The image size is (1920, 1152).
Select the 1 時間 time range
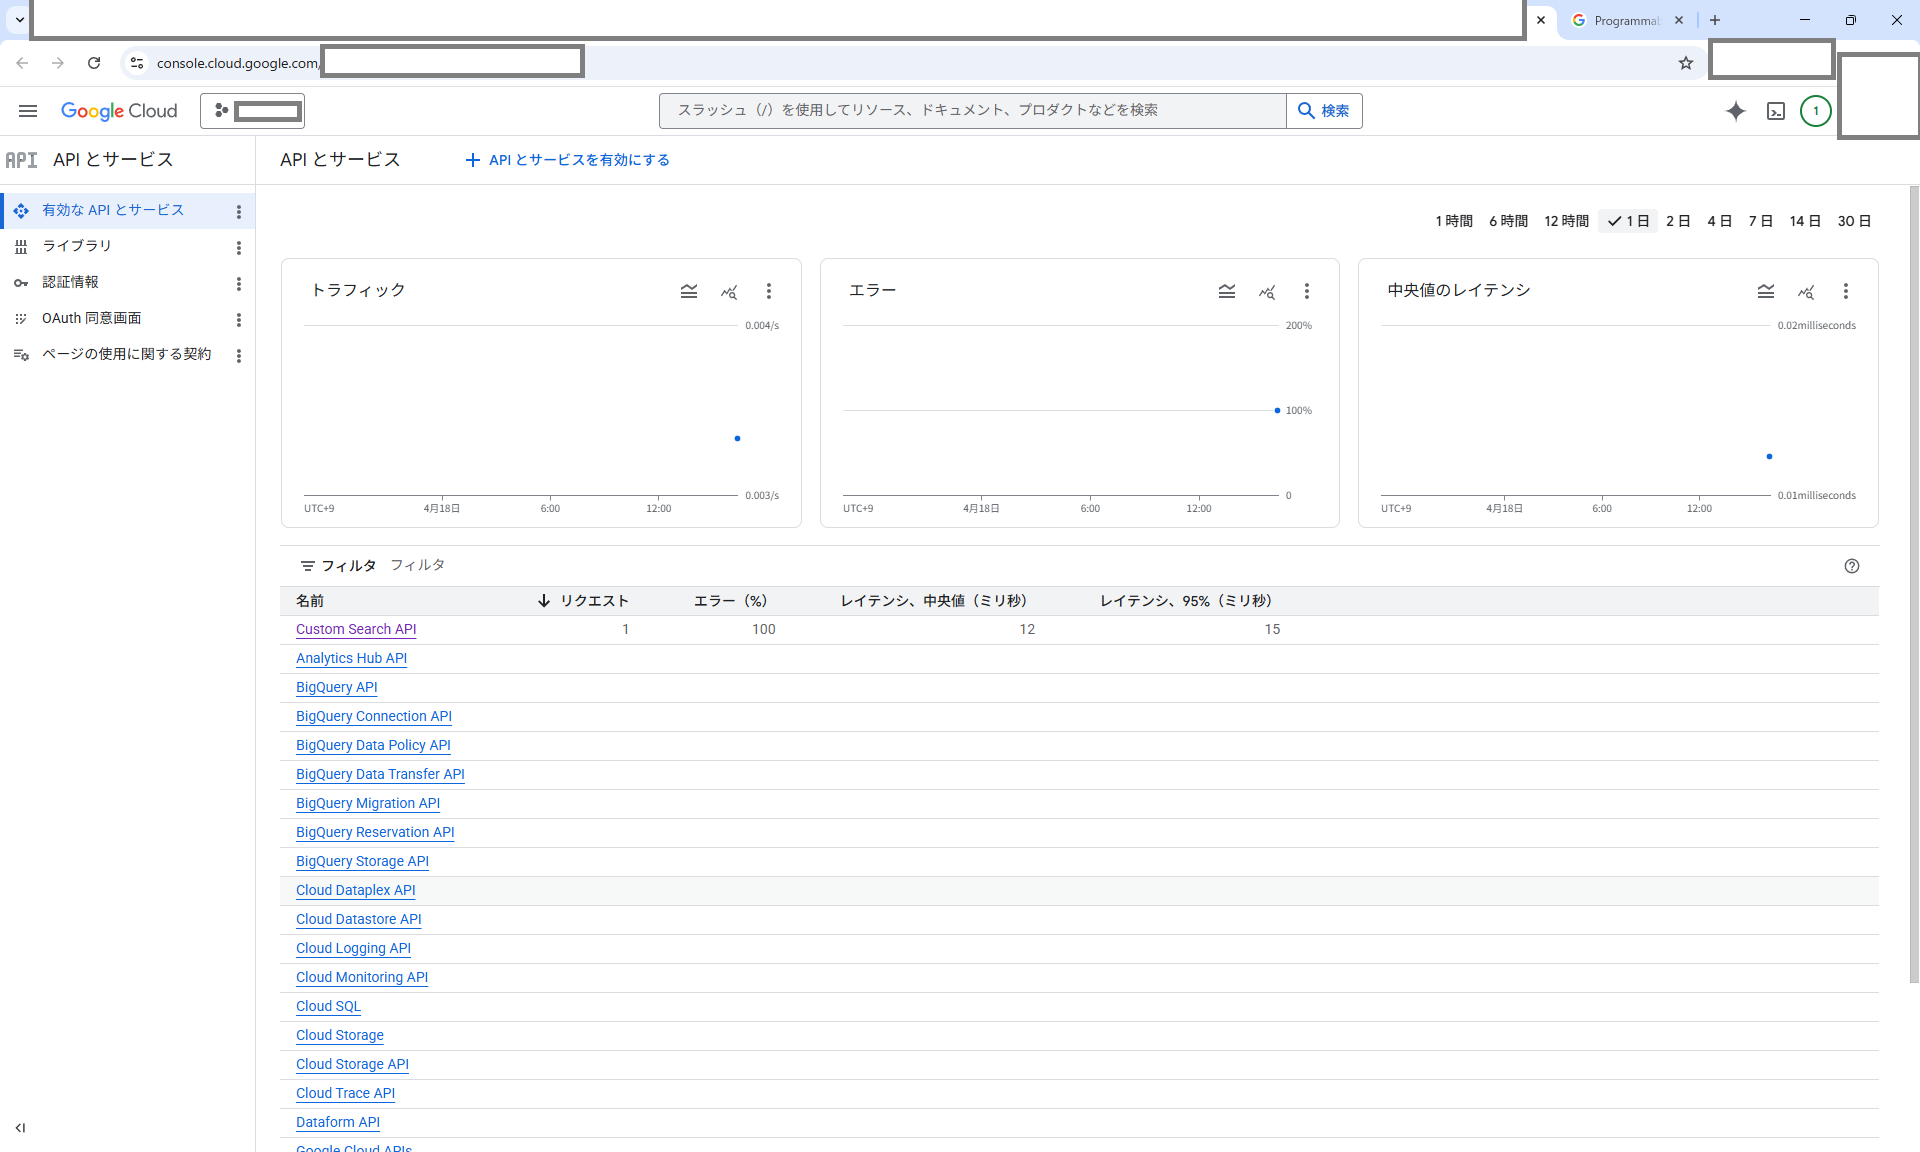1454,221
